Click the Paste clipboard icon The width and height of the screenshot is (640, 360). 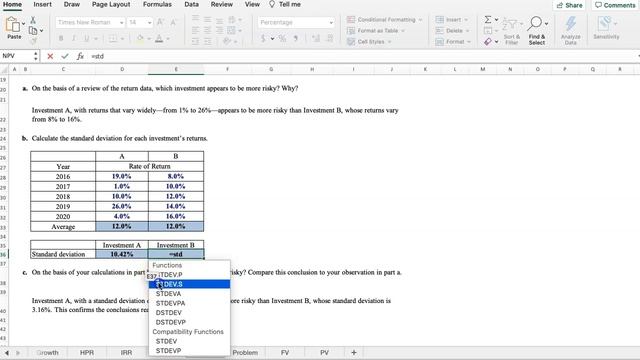click(12, 25)
